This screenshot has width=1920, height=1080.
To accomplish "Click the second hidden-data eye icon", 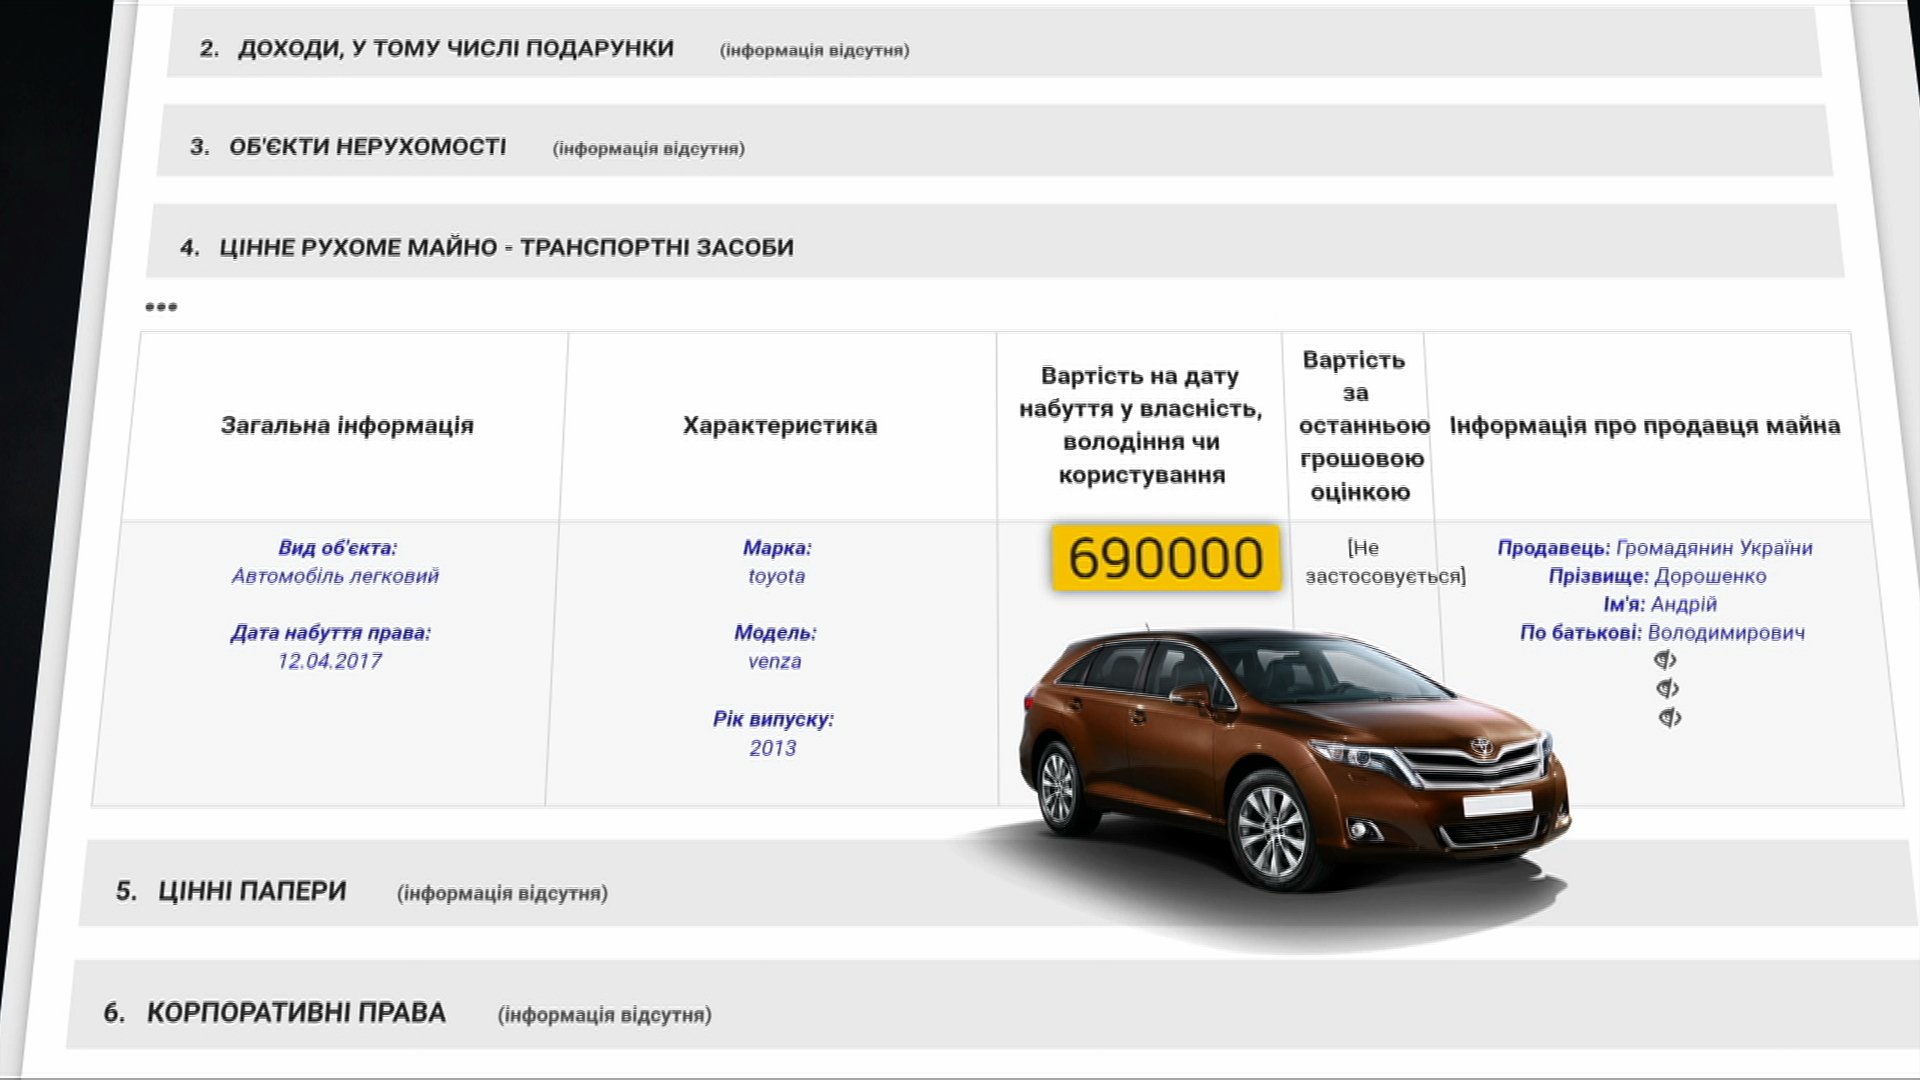I will tap(1666, 689).
